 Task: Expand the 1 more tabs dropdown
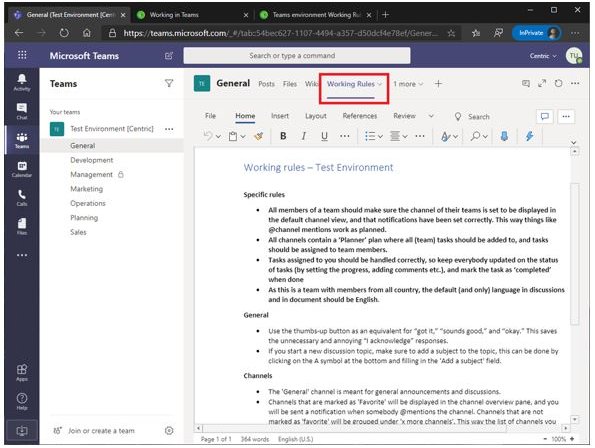(x=408, y=84)
